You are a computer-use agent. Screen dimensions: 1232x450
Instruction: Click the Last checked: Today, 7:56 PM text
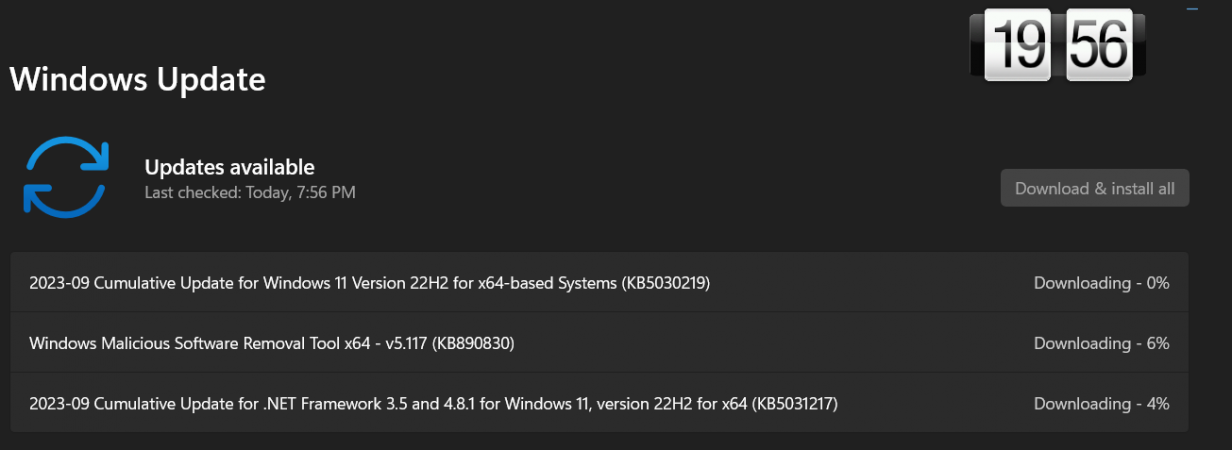point(250,192)
